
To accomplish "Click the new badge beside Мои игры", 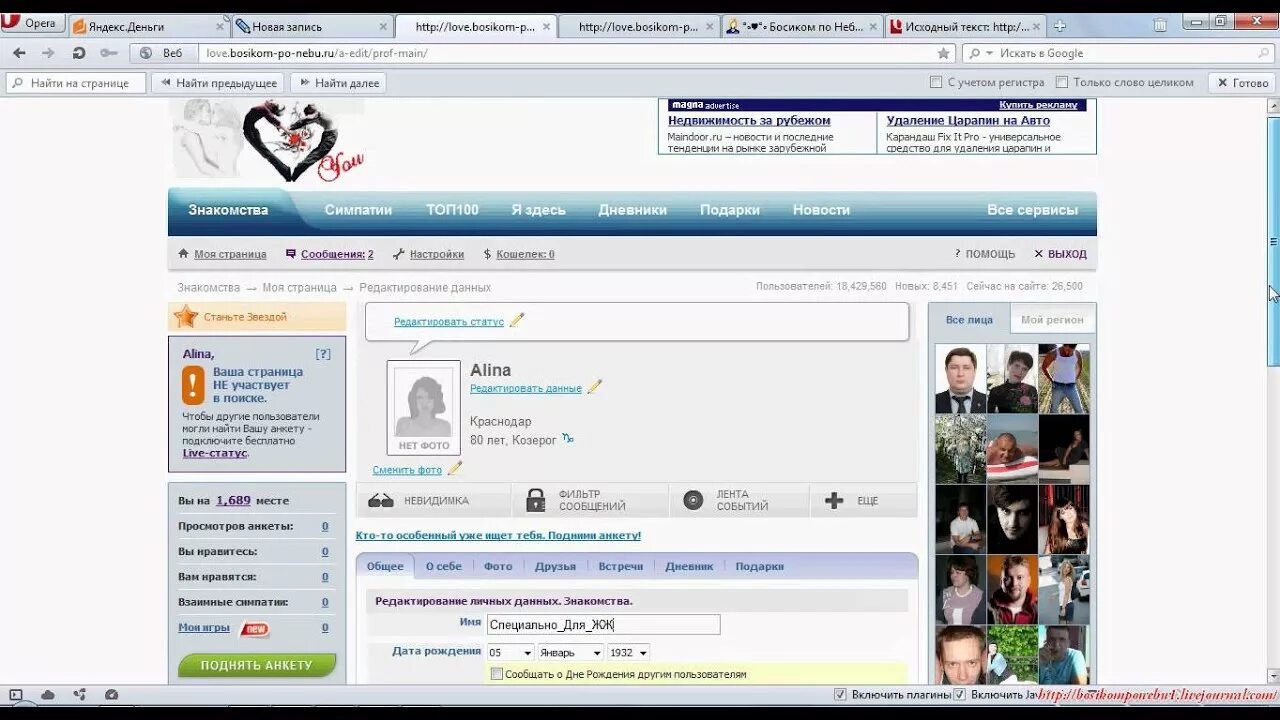I will (x=255, y=629).
